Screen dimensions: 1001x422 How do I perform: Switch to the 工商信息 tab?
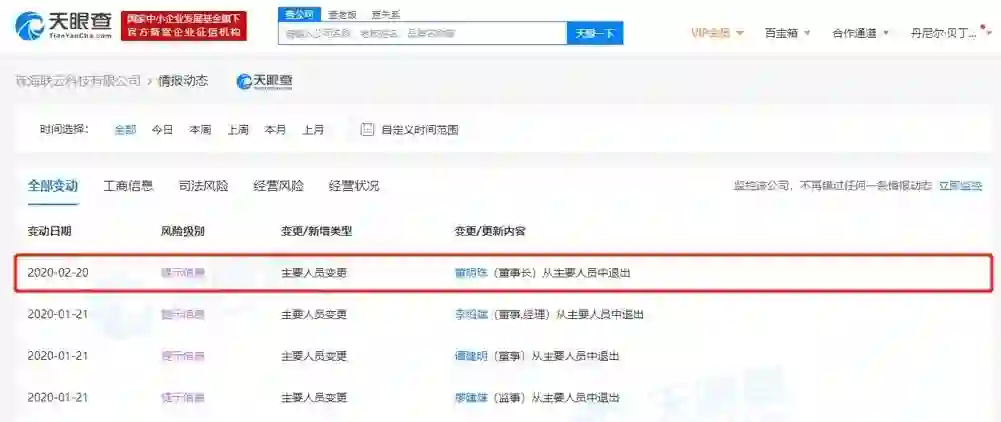pos(128,186)
